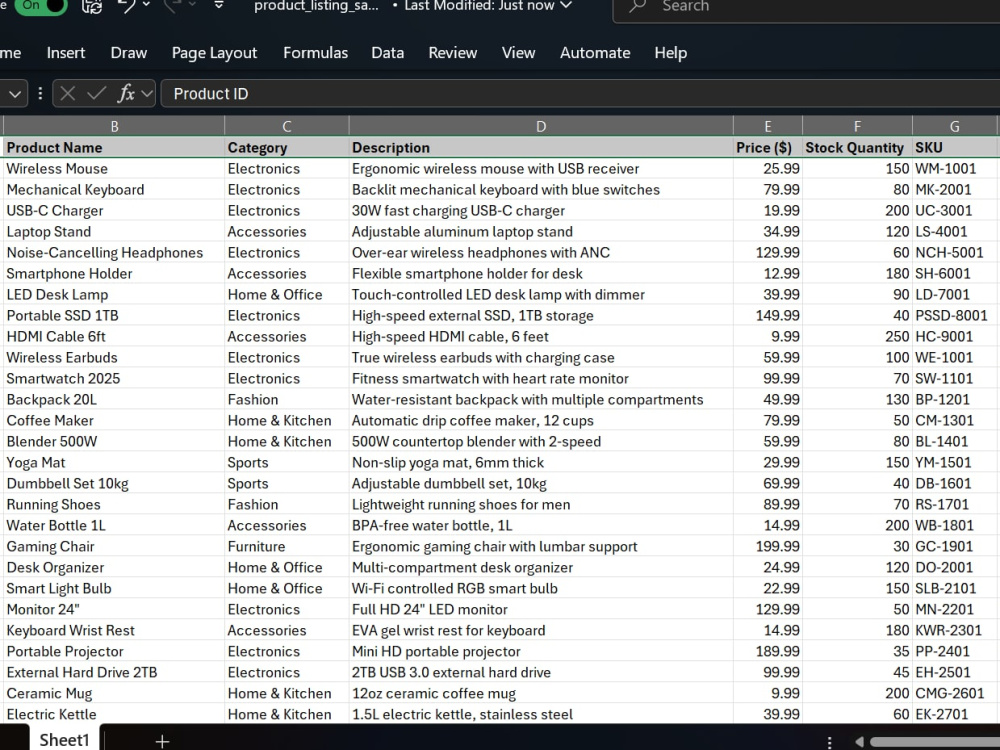Viewport: 1000px width, 750px height.
Task: Click the Undo arrow icon
Action: 127,6
